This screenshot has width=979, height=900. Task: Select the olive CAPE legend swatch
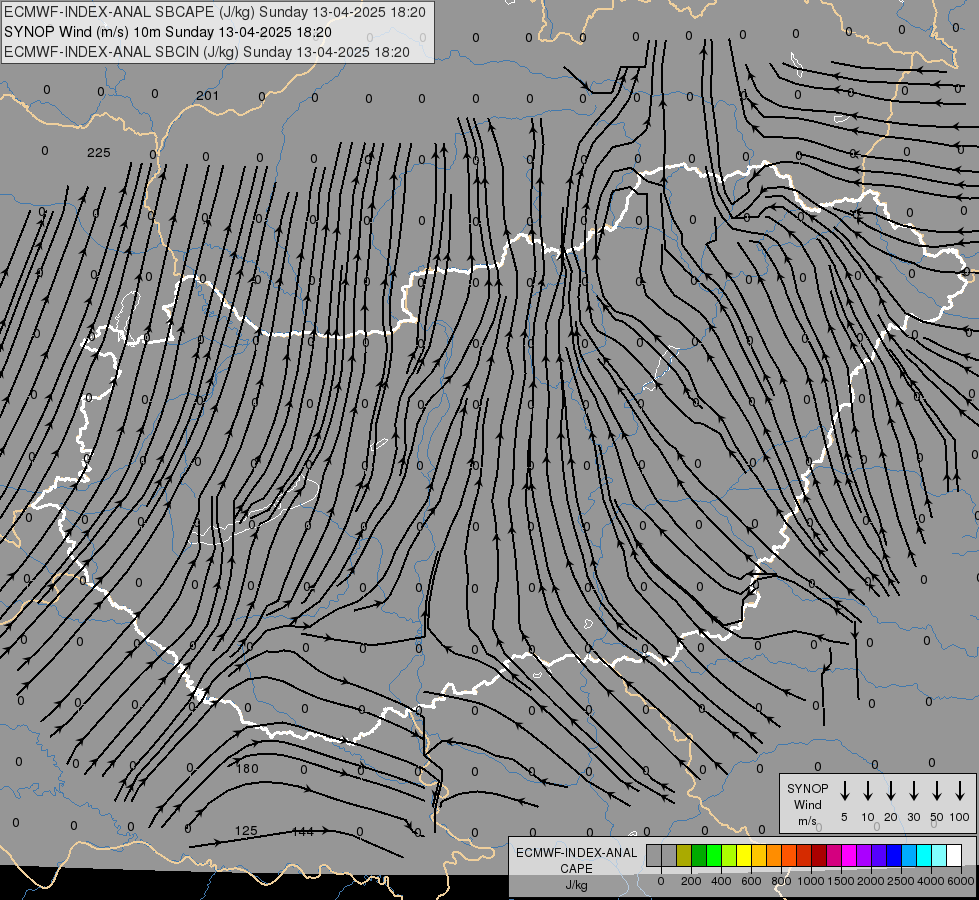pos(684,855)
